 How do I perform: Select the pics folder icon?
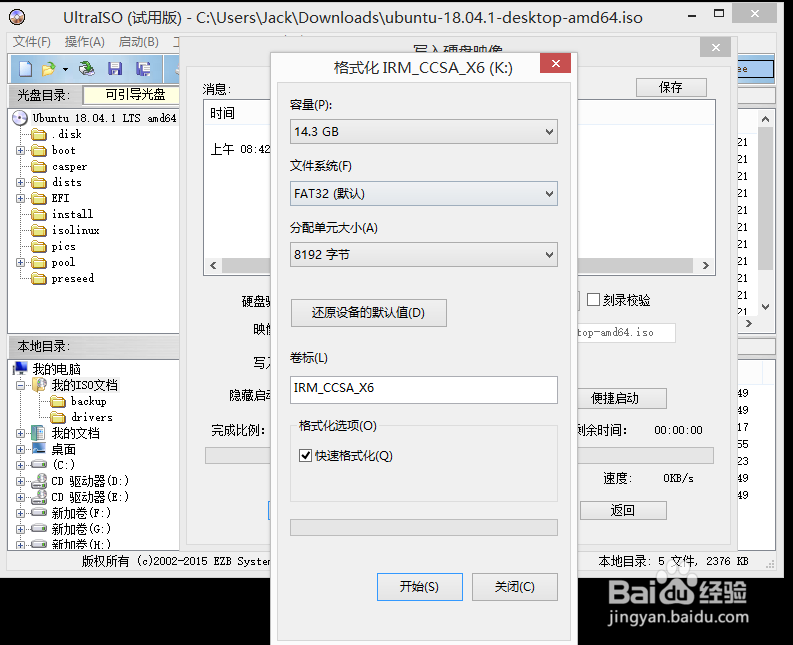38,247
